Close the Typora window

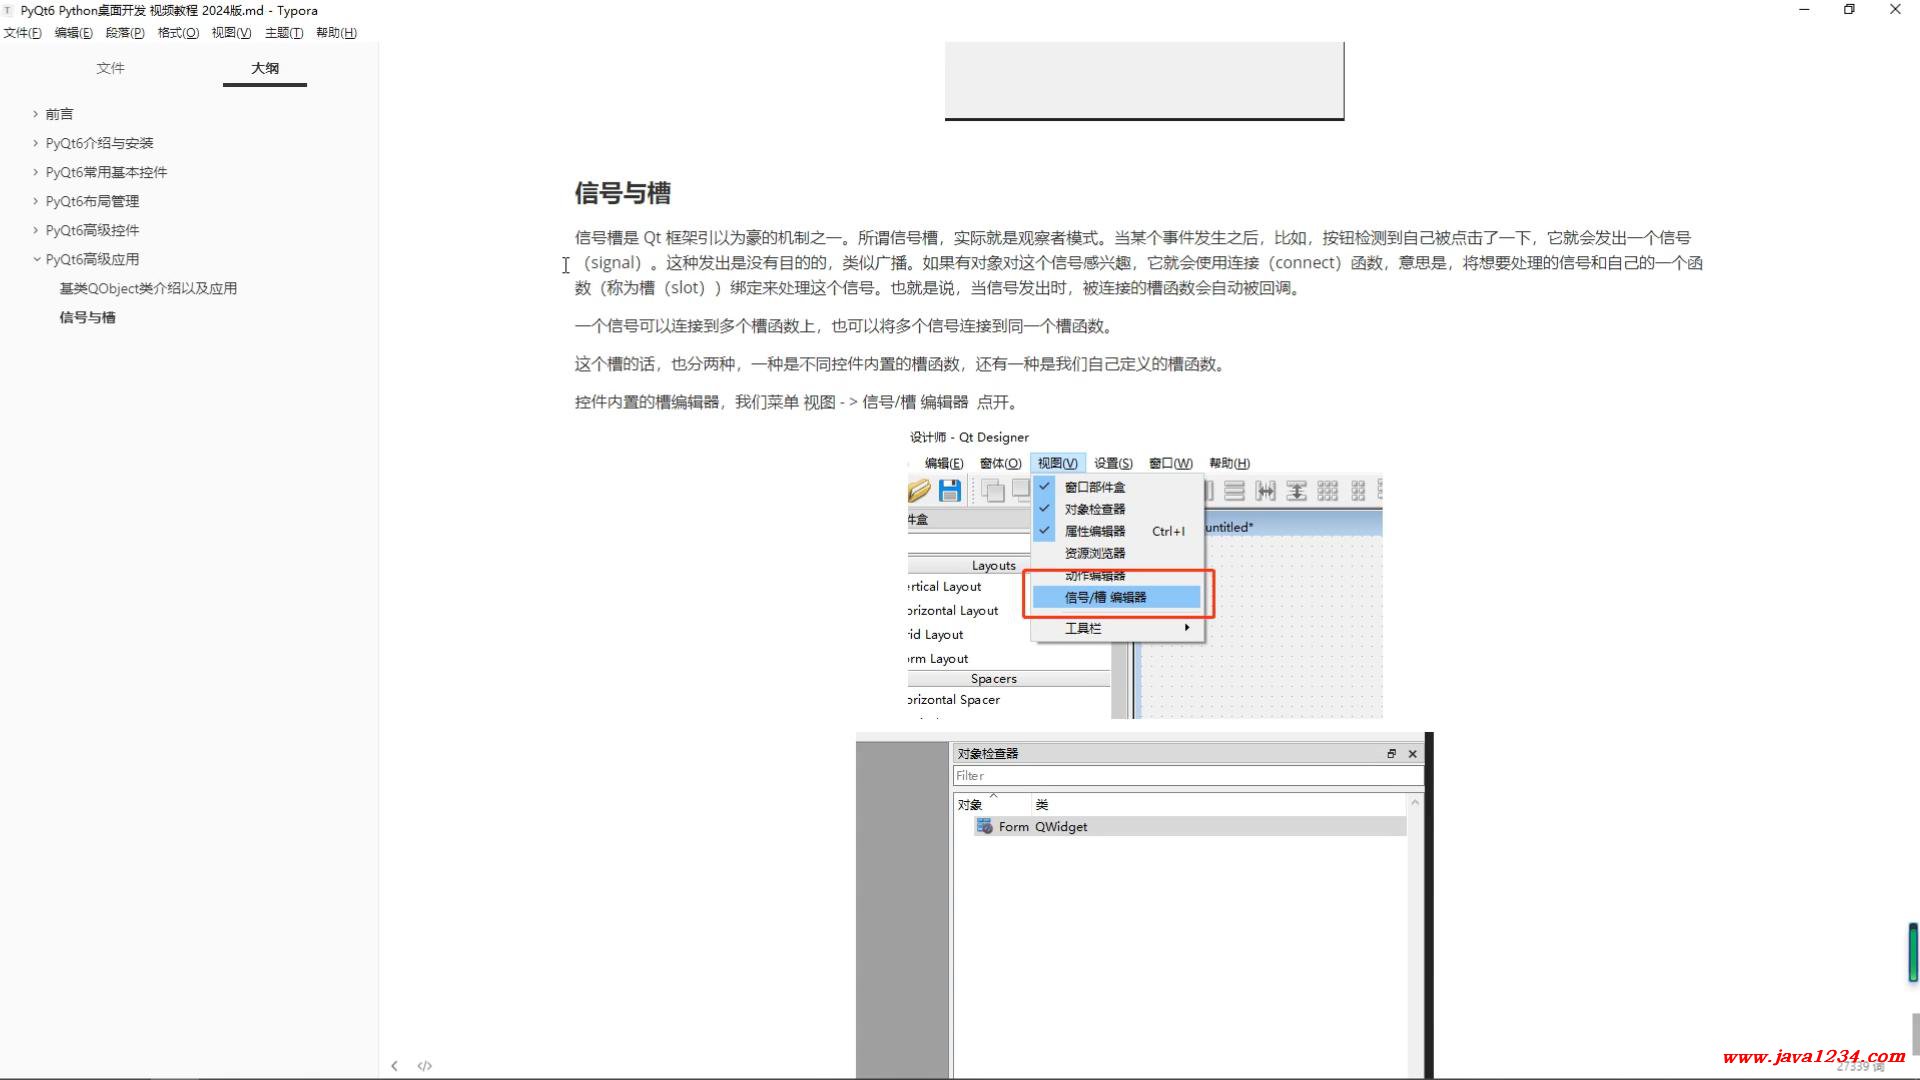point(1895,10)
